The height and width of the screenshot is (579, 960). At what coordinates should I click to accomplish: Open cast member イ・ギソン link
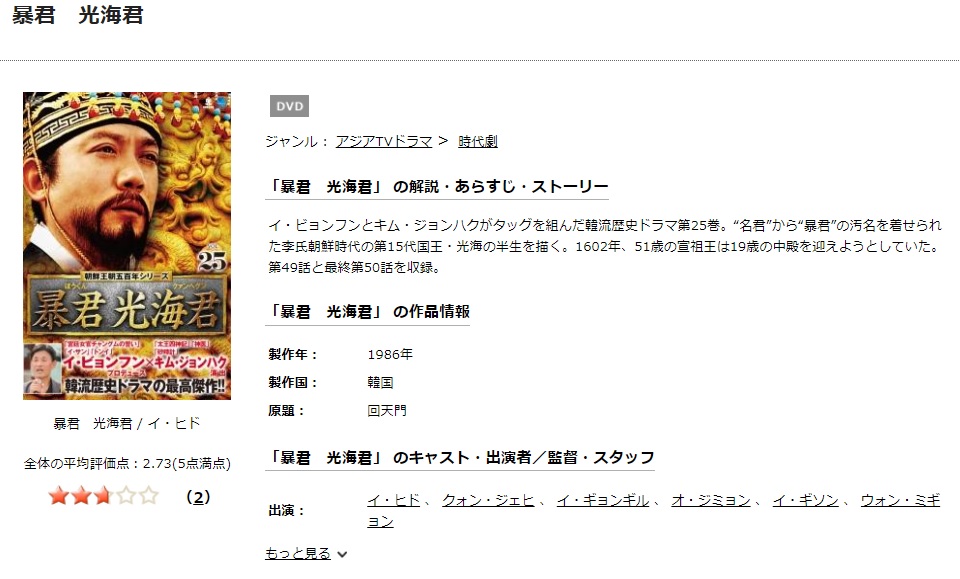(x=805, y=501)
